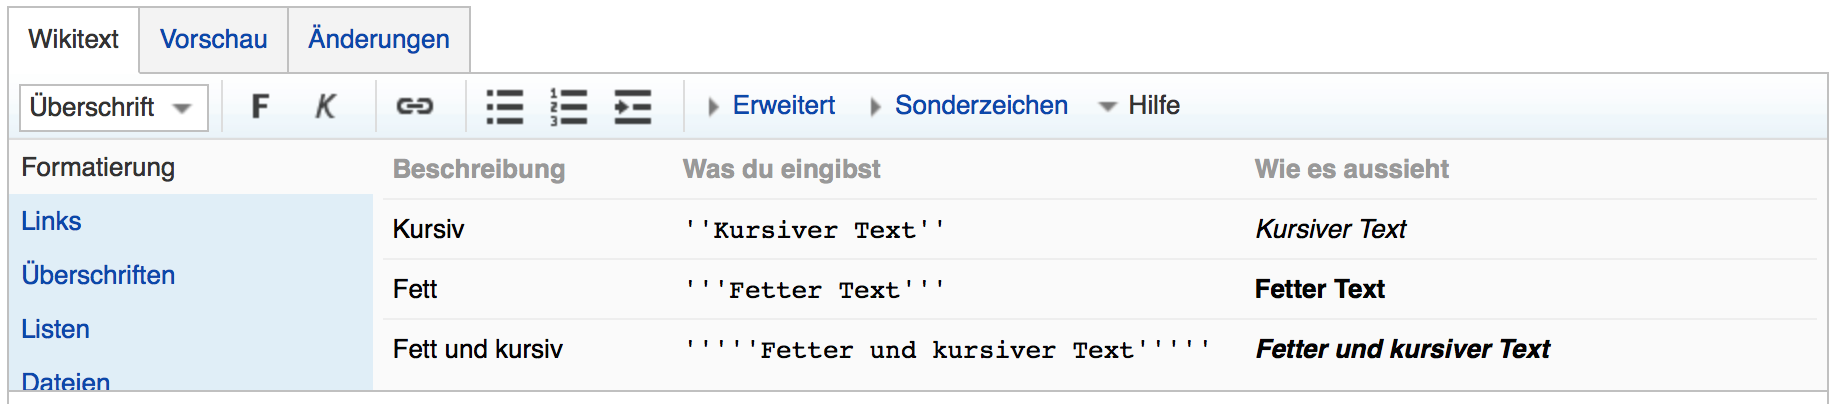Image resolution: width=1838 pixels, height=404 pixels.
Task: Insert a link with the chain icon
Action: point(414,106)
